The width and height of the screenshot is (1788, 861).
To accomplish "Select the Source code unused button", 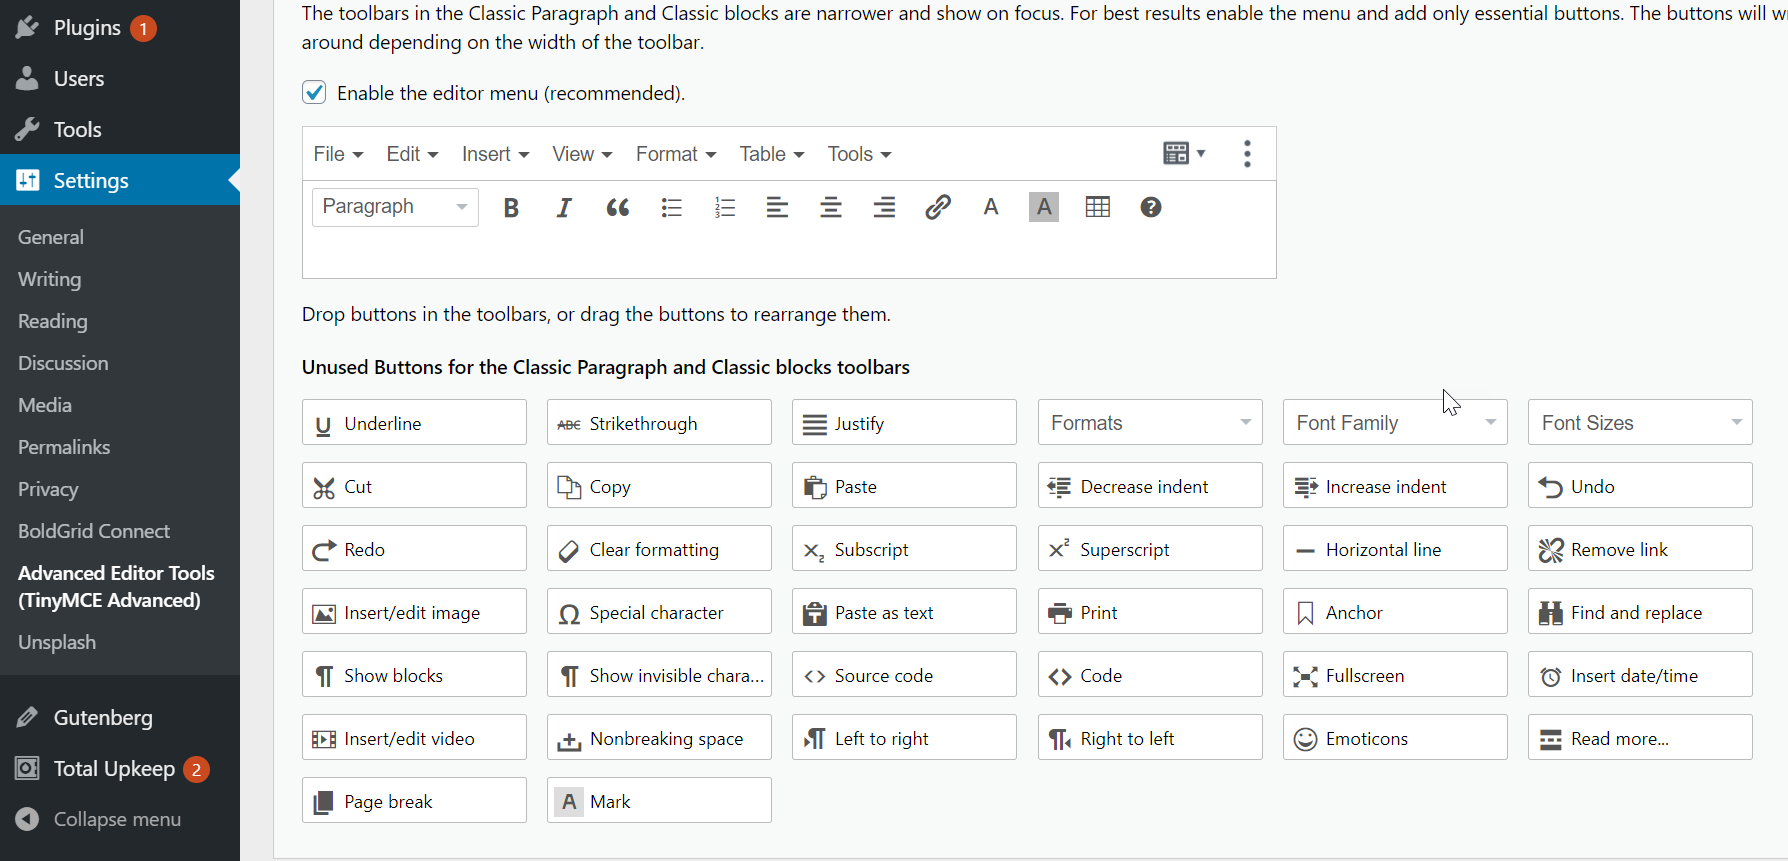I will tap(903, 676).
